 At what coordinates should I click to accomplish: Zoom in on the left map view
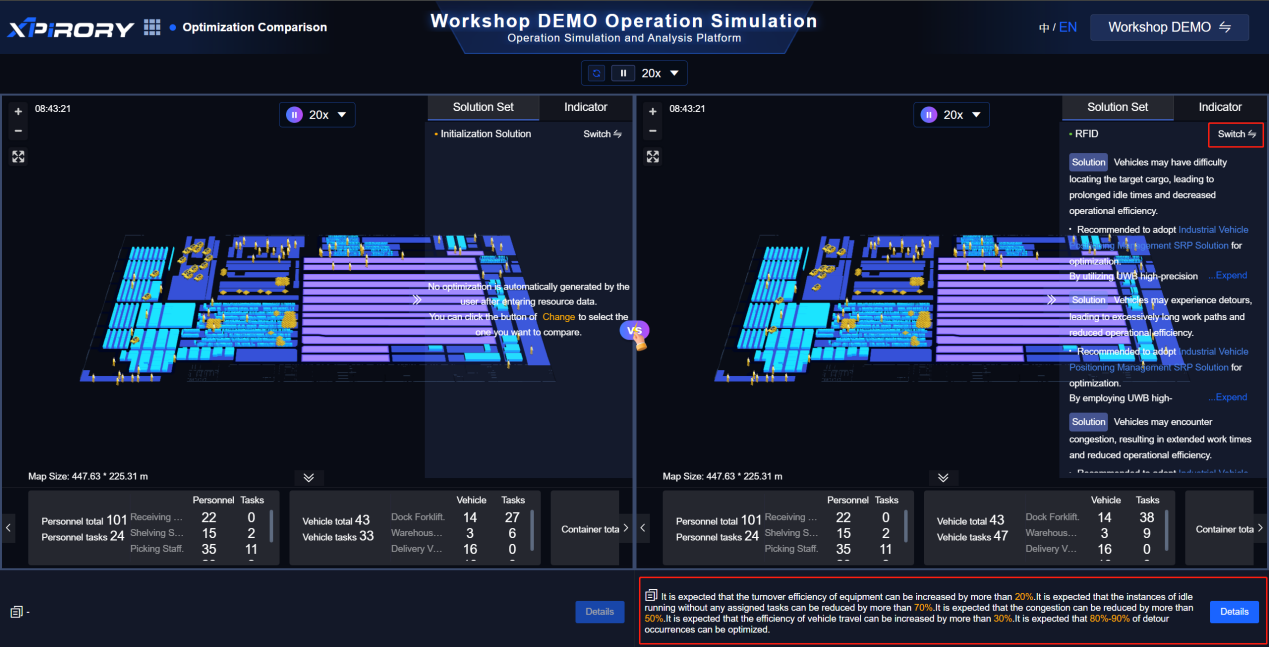18,112
